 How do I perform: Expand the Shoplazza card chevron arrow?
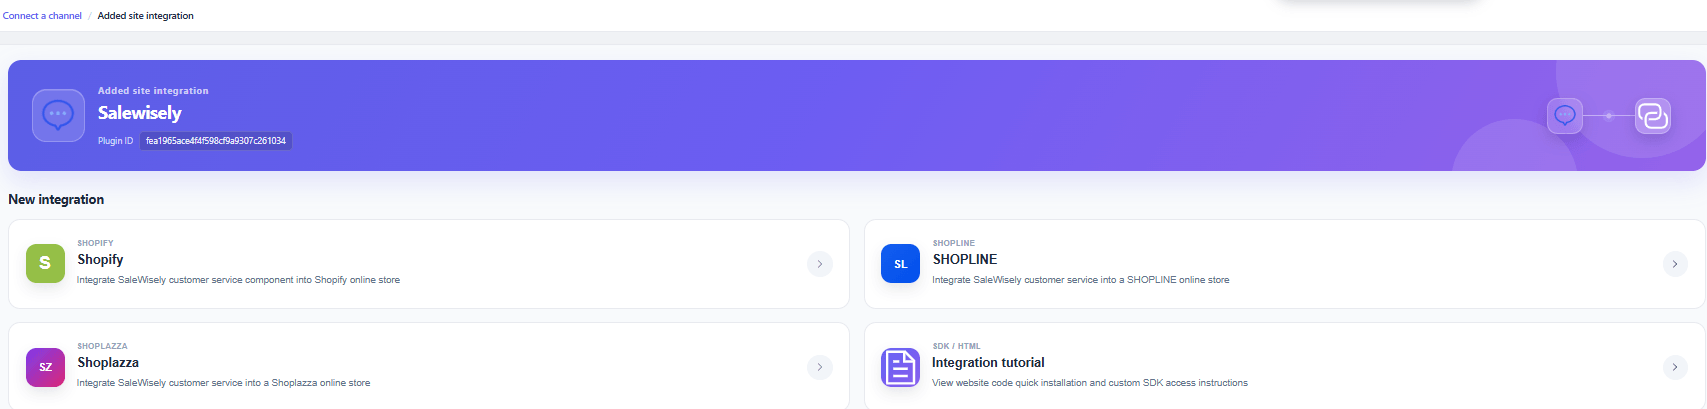820,367
